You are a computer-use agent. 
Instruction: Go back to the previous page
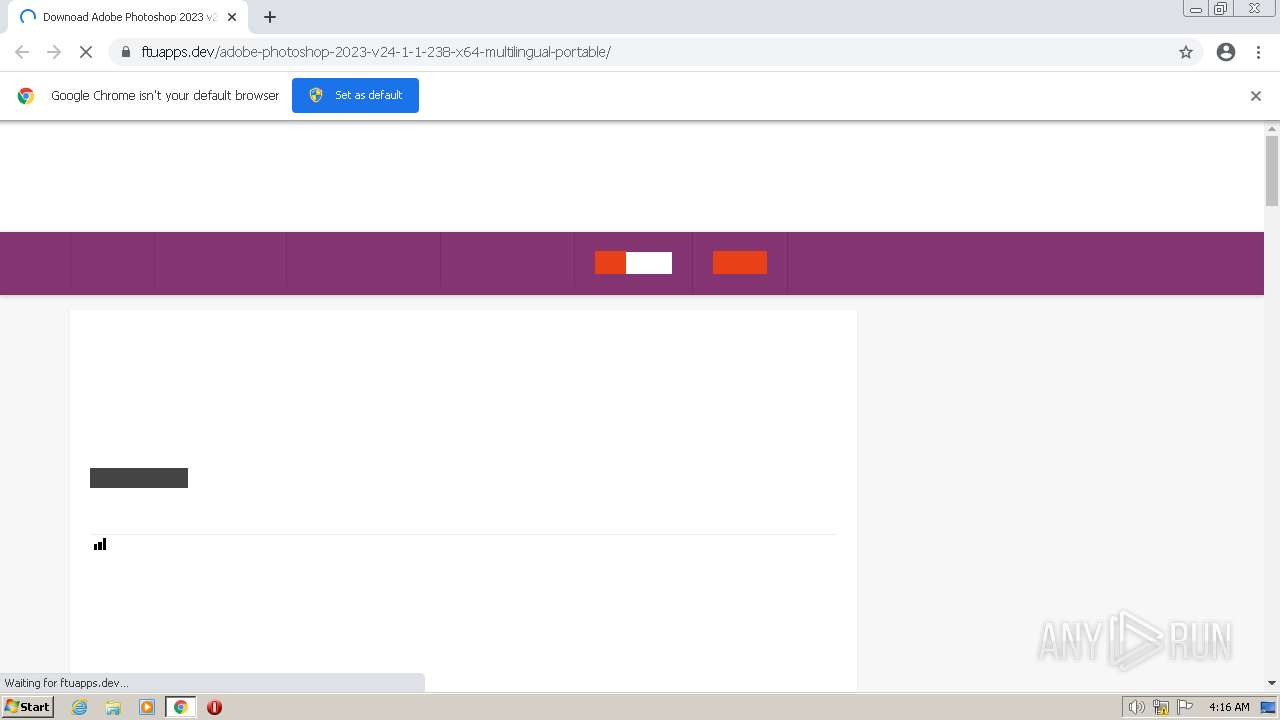click(x=22, y=52)
